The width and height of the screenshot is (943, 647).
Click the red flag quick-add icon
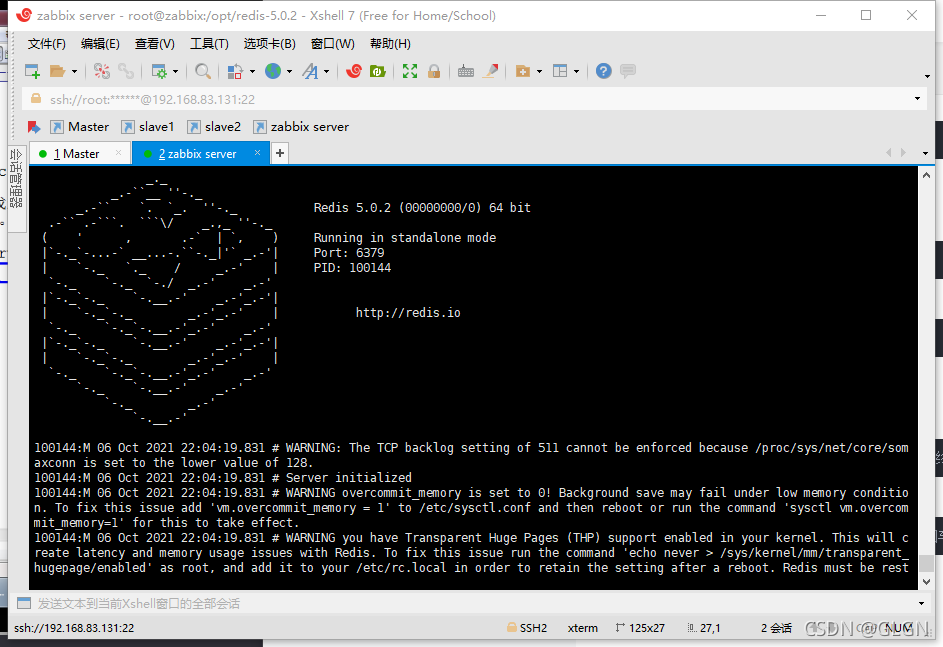[34, 127]
